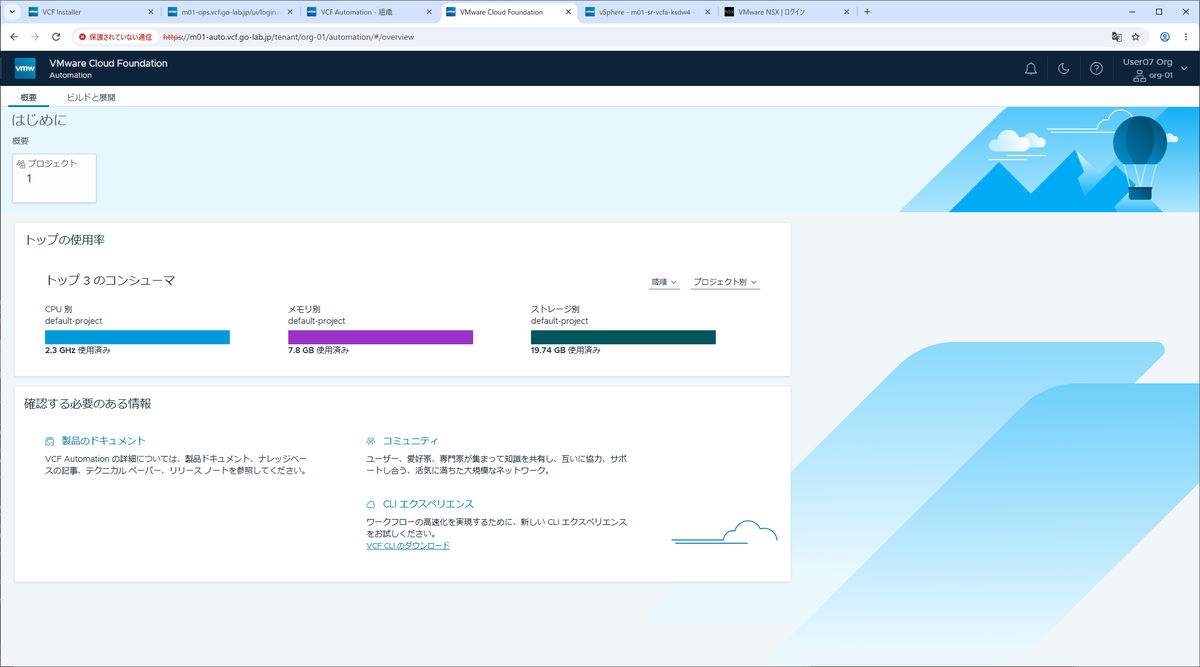
Task: Open the コミュニティ link
Action: [x=410, y=440]
